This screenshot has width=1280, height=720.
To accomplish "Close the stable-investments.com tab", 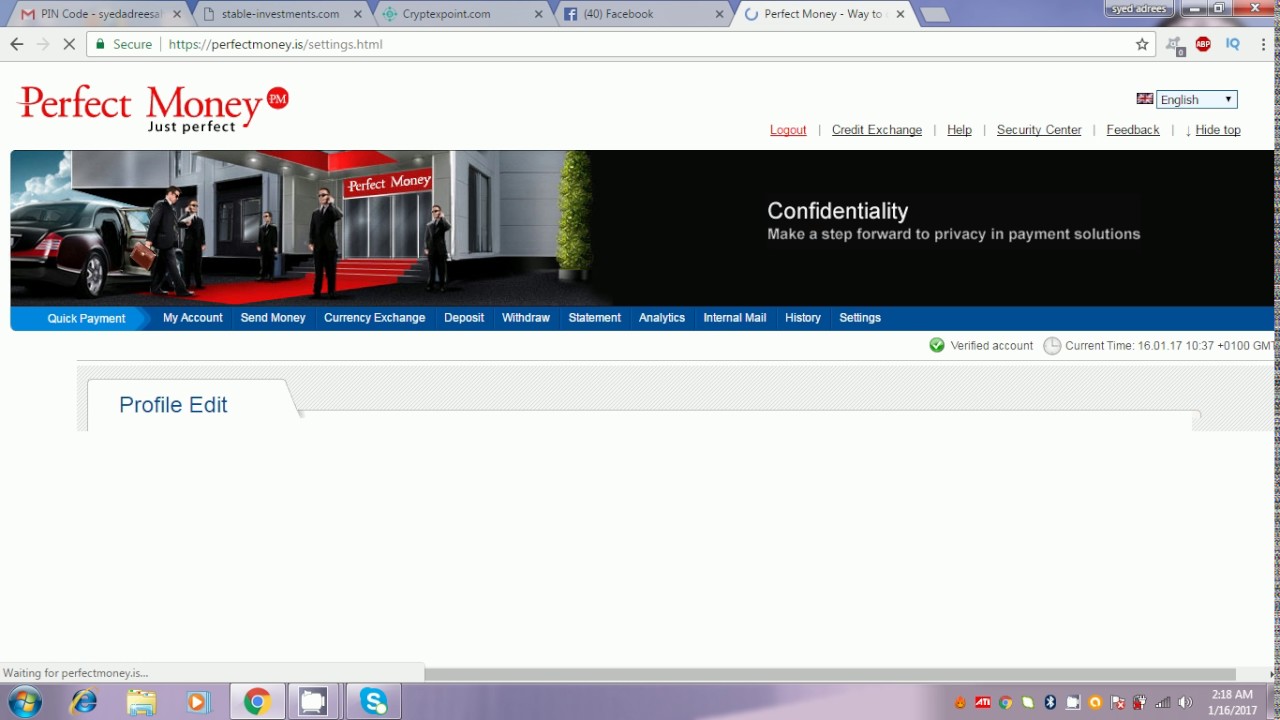I will coord(357,14).
